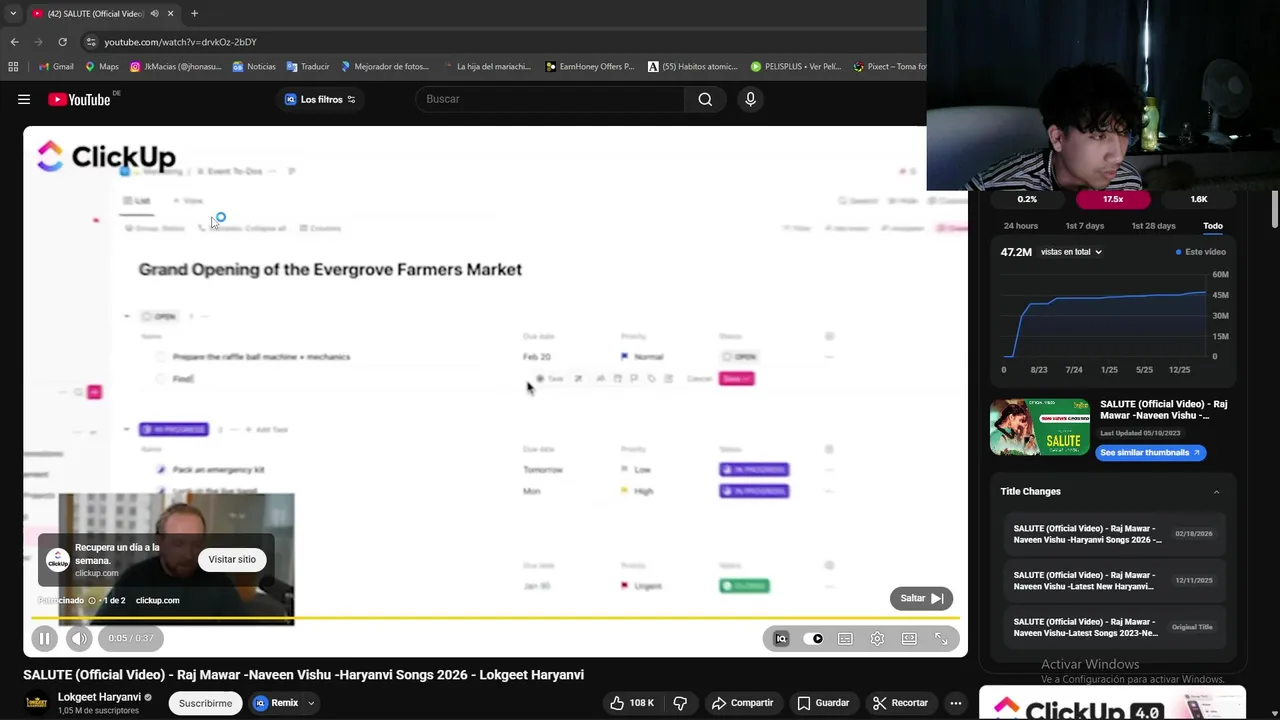Screen dimensions: 1280x720
Task: Expand the Remix dropdown arrow
Action: coord(311,703)
